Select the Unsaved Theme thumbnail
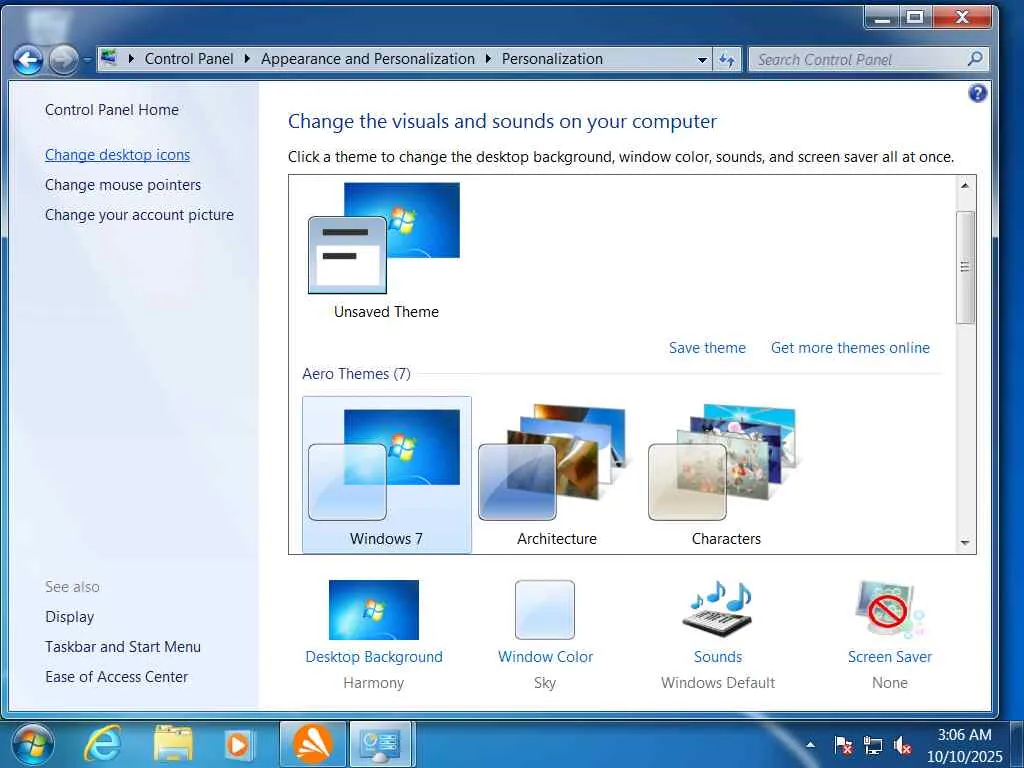Image resolution: width=1024 pixels, height=768 pixels. [384, 238]
